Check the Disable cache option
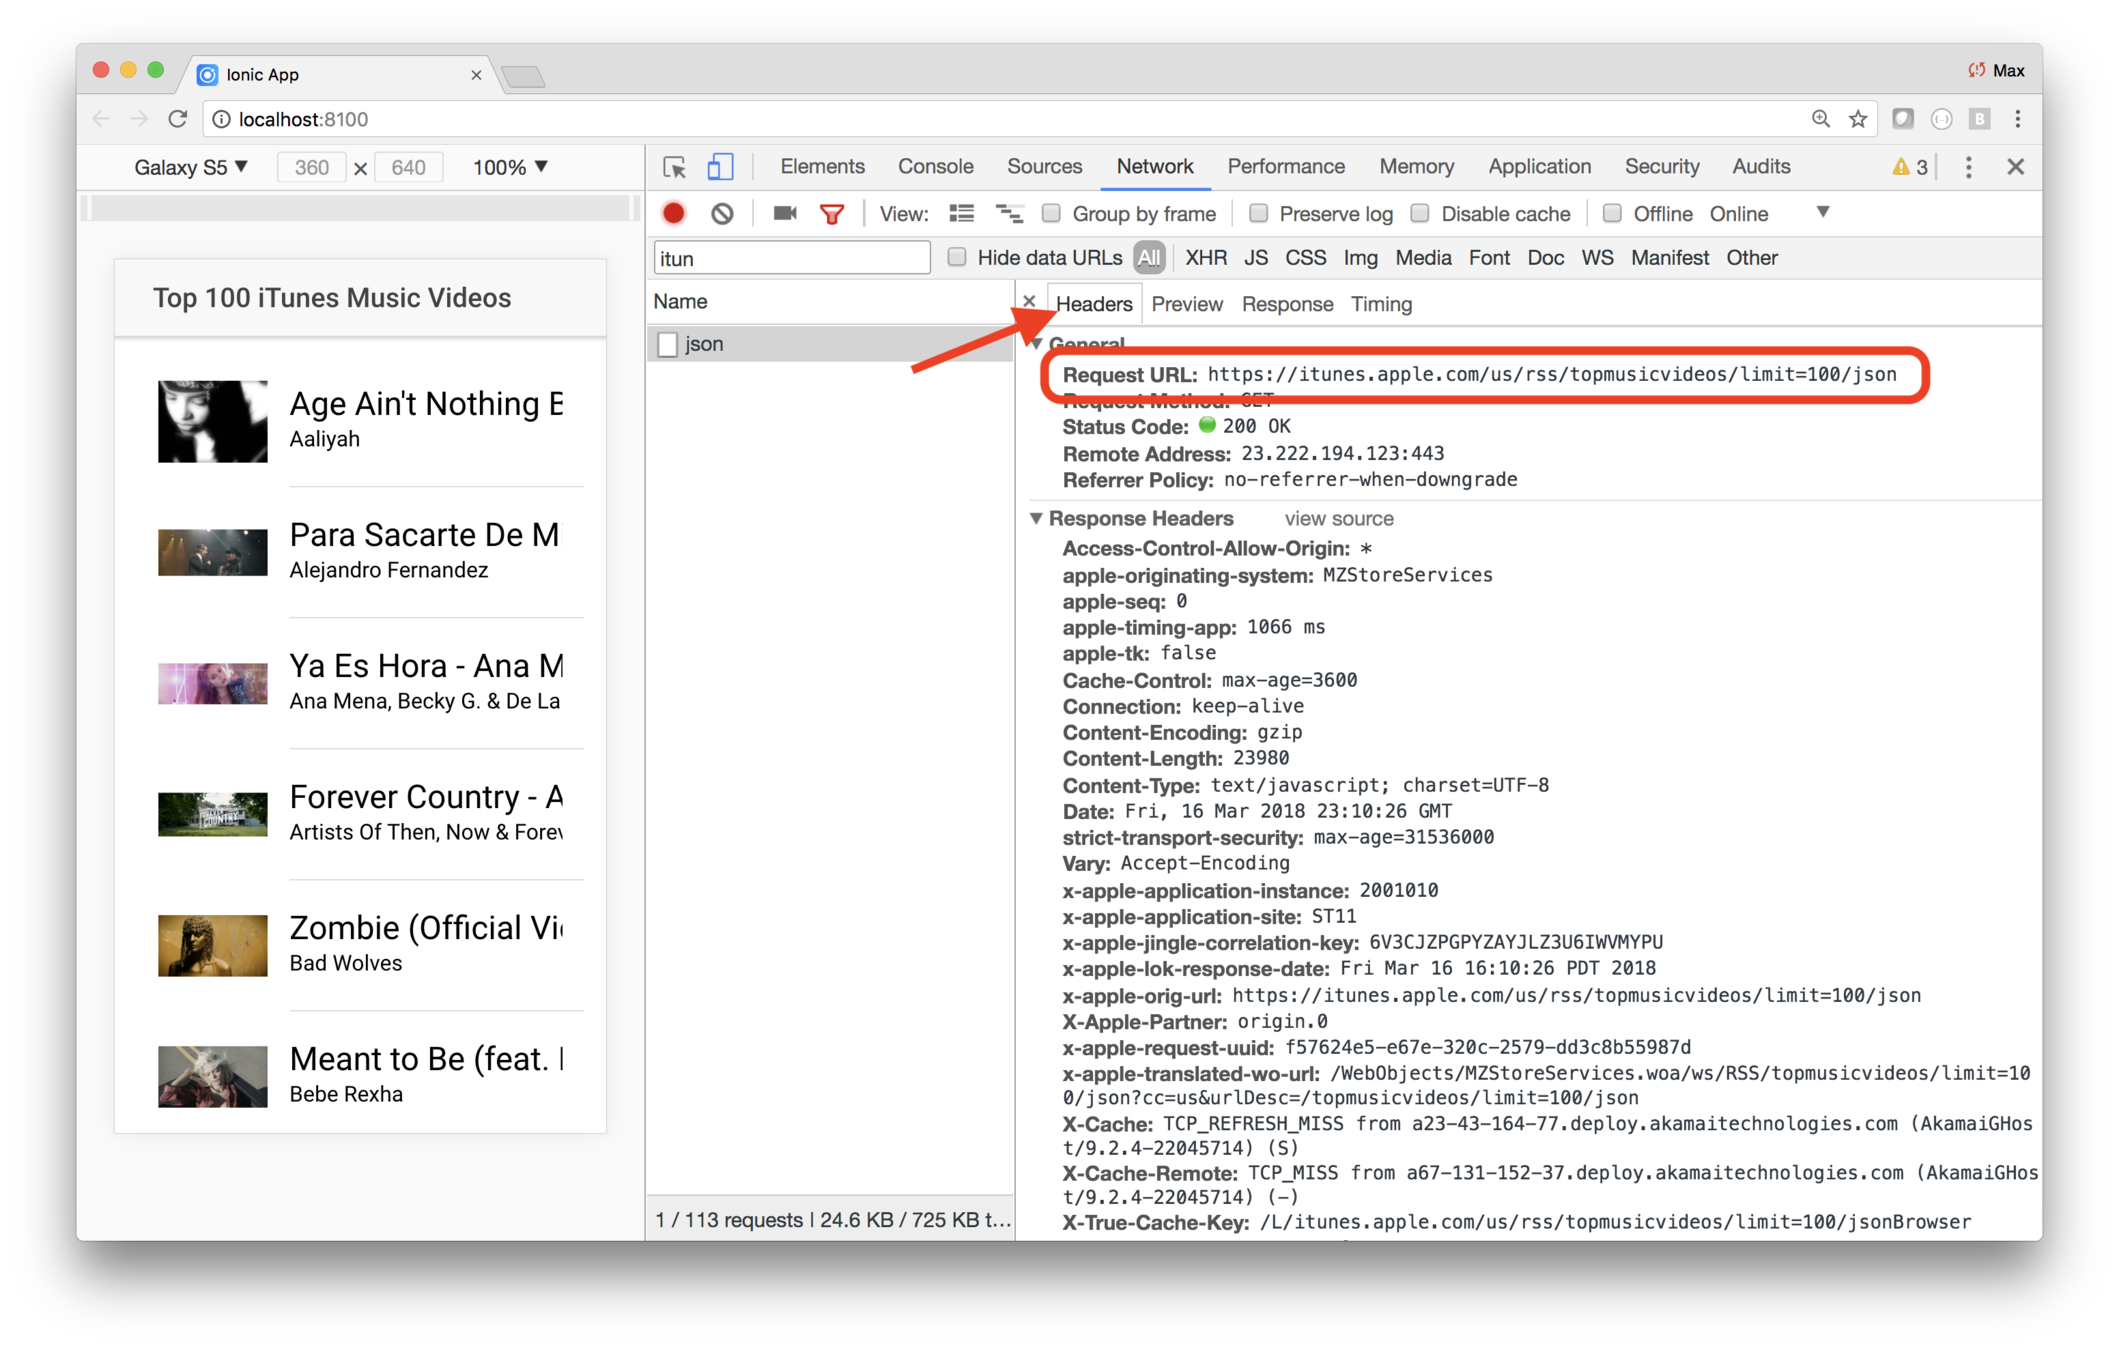The image size is (2119, 1350). point(1420,213)
